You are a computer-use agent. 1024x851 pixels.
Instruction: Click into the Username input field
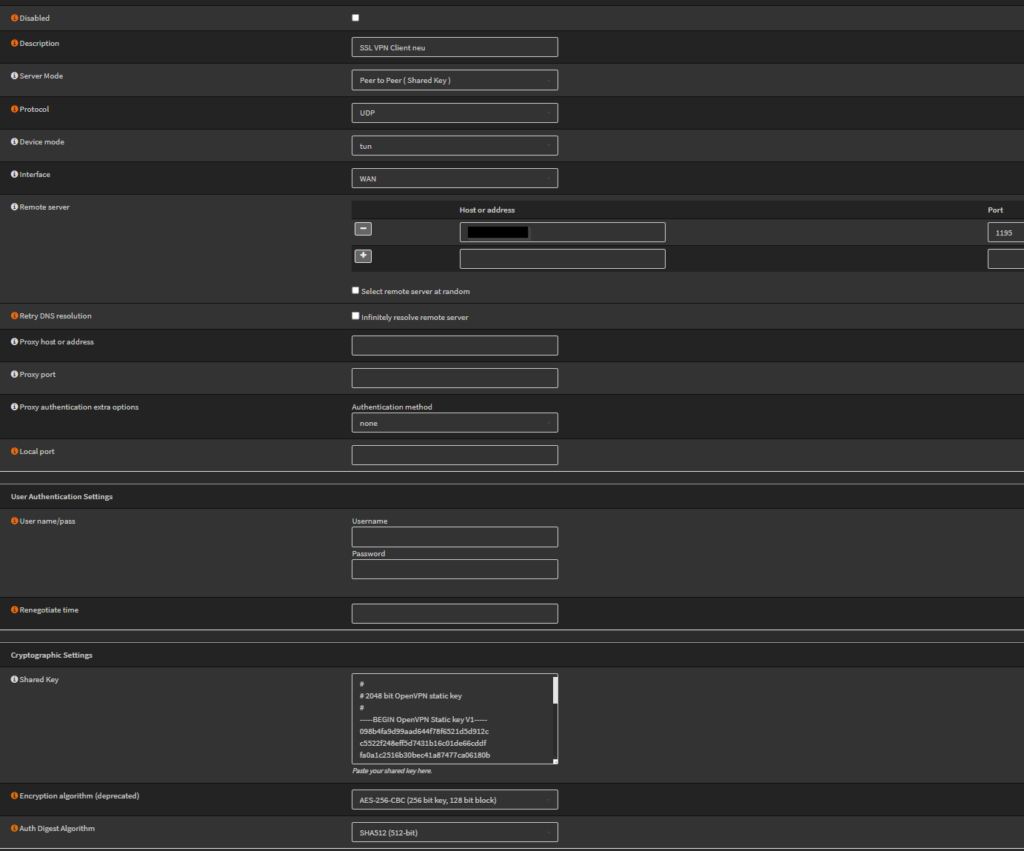click(454, 537)
